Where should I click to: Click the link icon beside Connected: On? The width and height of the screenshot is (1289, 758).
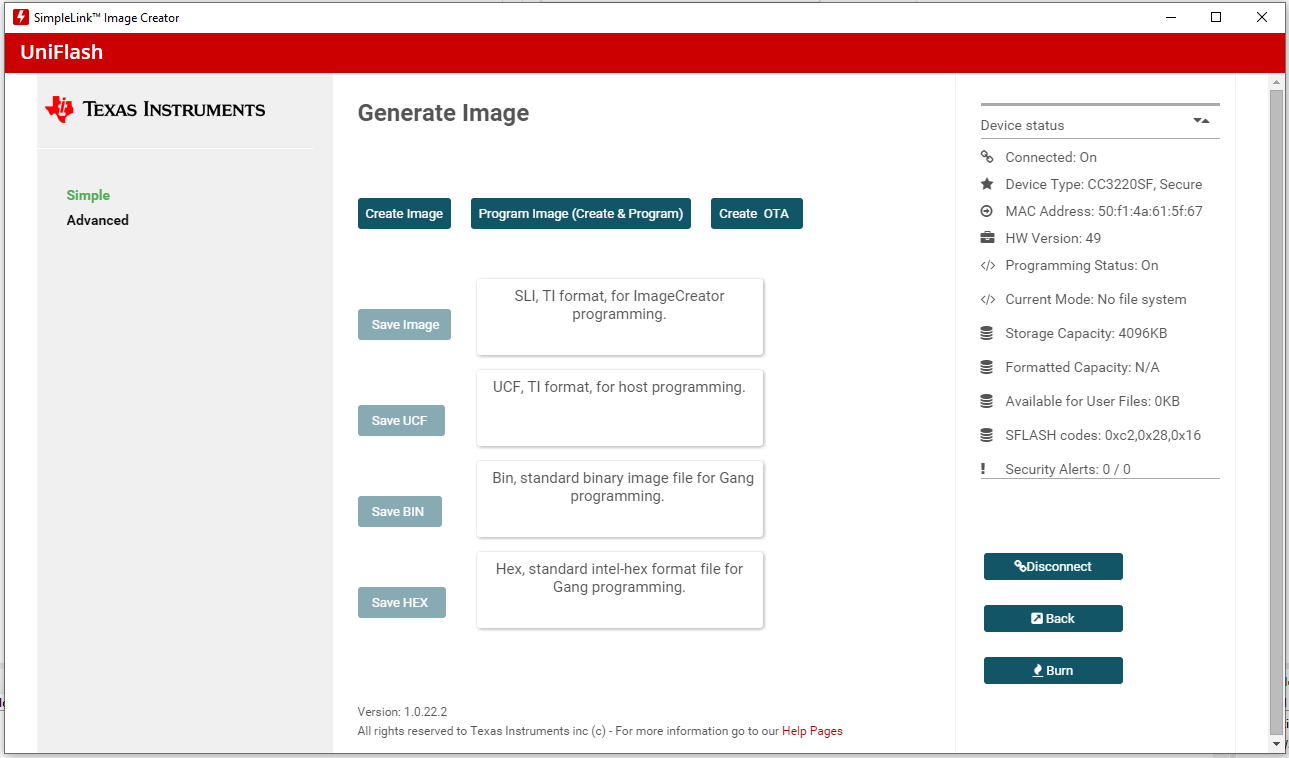pos(987,157)
